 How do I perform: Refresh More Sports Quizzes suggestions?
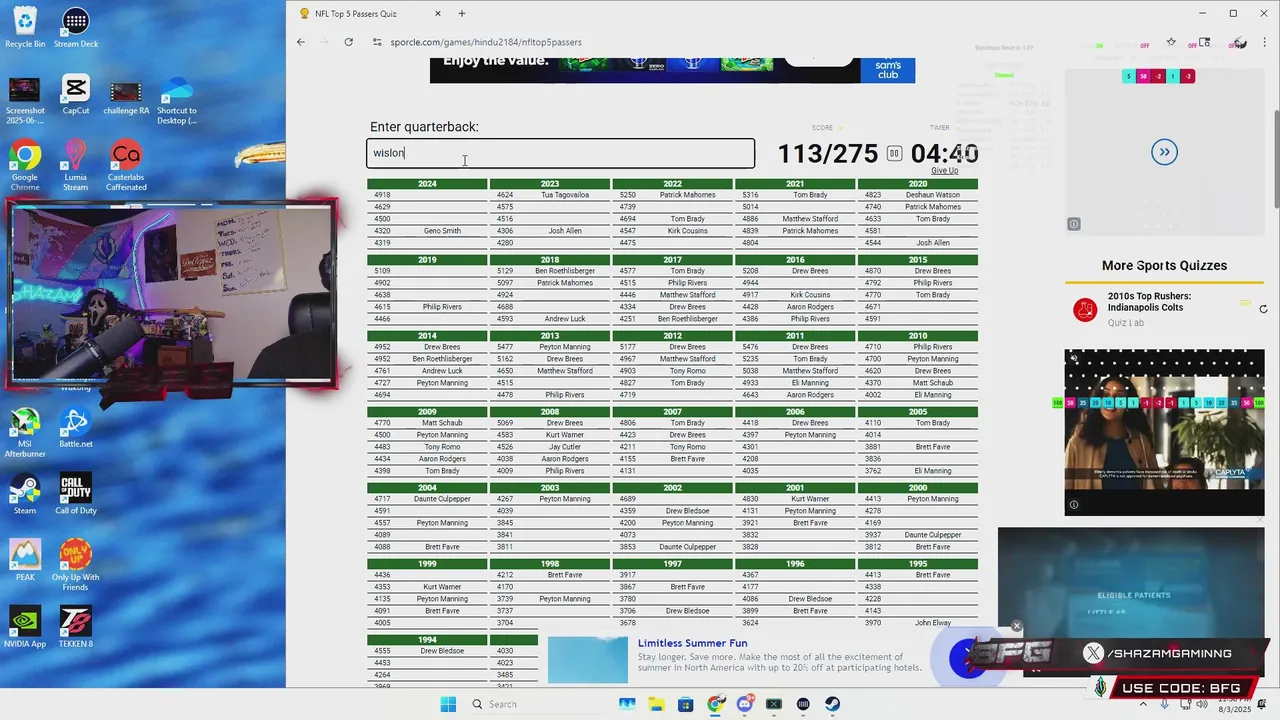(1263, 309)
